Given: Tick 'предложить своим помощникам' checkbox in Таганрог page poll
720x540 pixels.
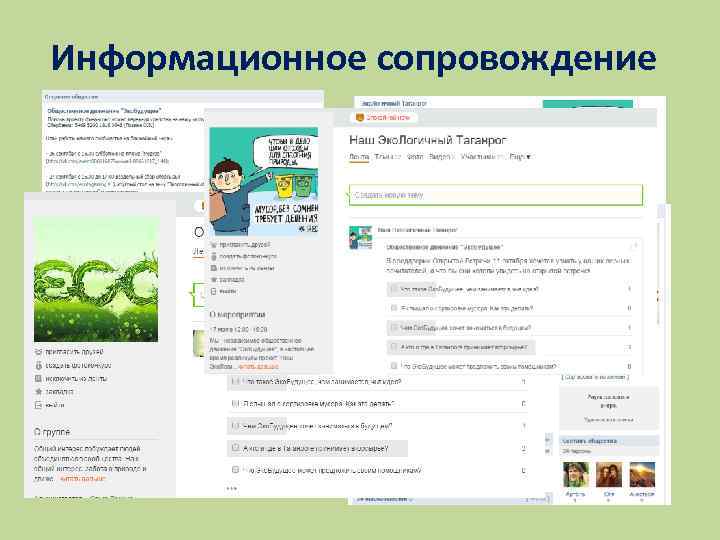Looking at the screenshot, I should (394, 366).
